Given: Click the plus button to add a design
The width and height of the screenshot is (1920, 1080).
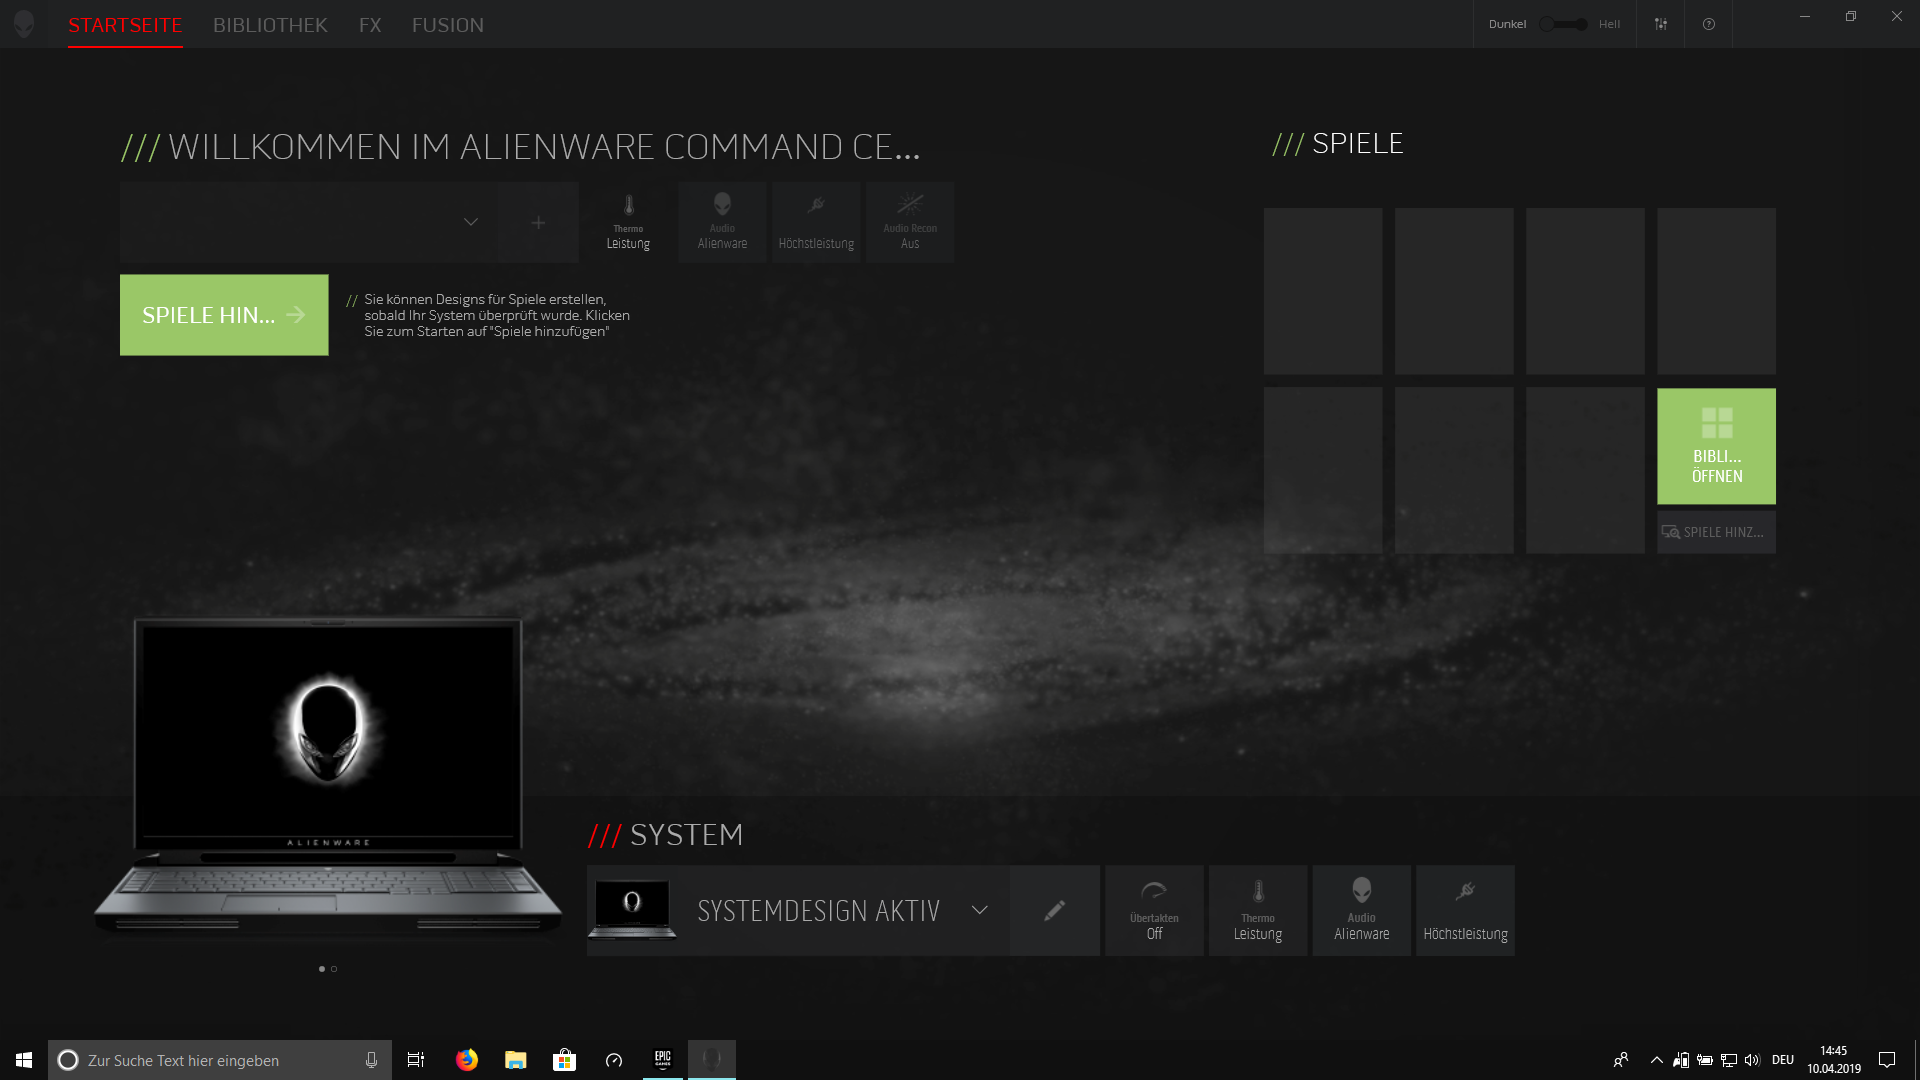Looking at the screenshot, I should click(x=538, y=222).
